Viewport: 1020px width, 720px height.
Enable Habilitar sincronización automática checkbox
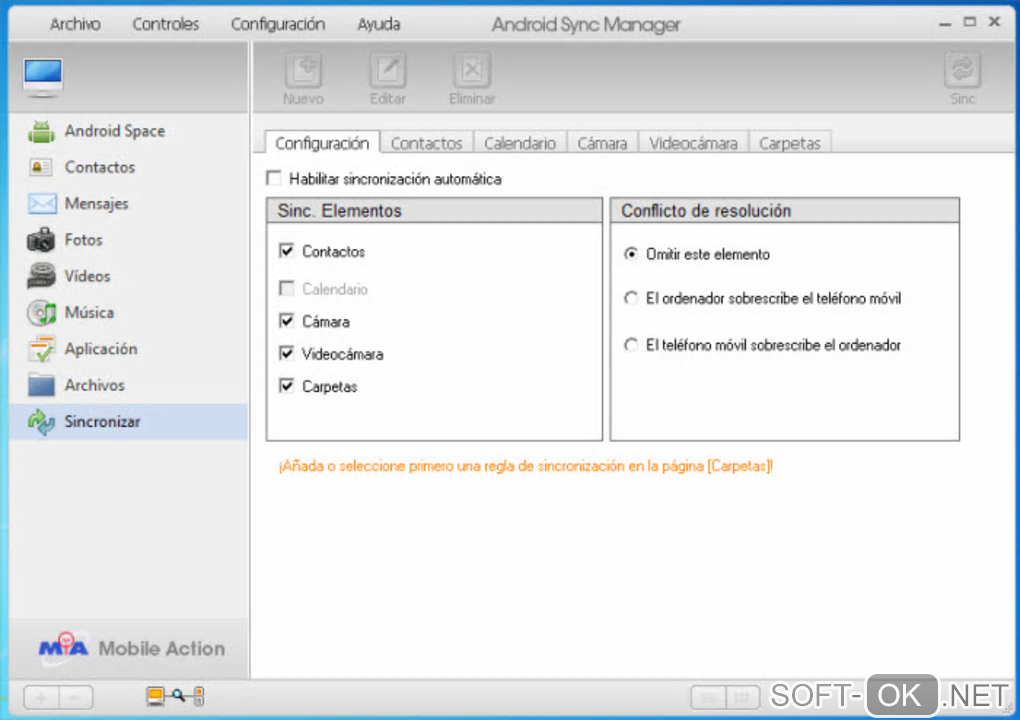[274, 178]
